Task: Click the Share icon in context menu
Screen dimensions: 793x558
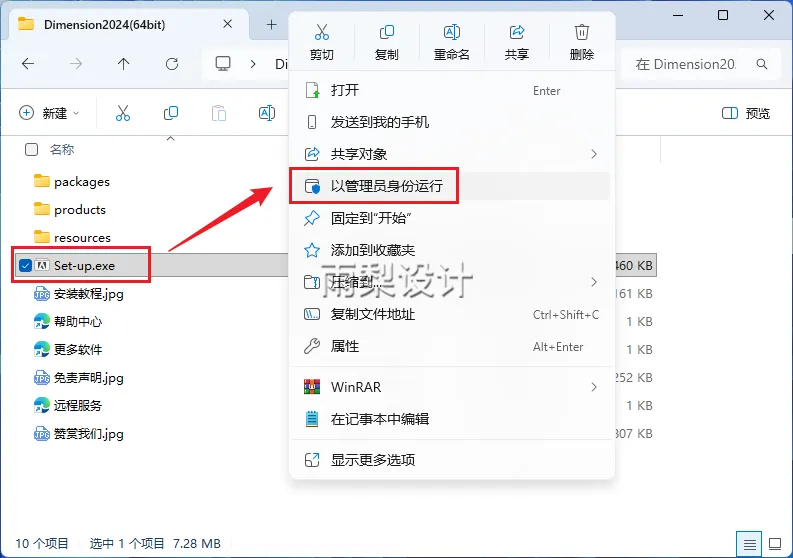Action: [517, 33]
